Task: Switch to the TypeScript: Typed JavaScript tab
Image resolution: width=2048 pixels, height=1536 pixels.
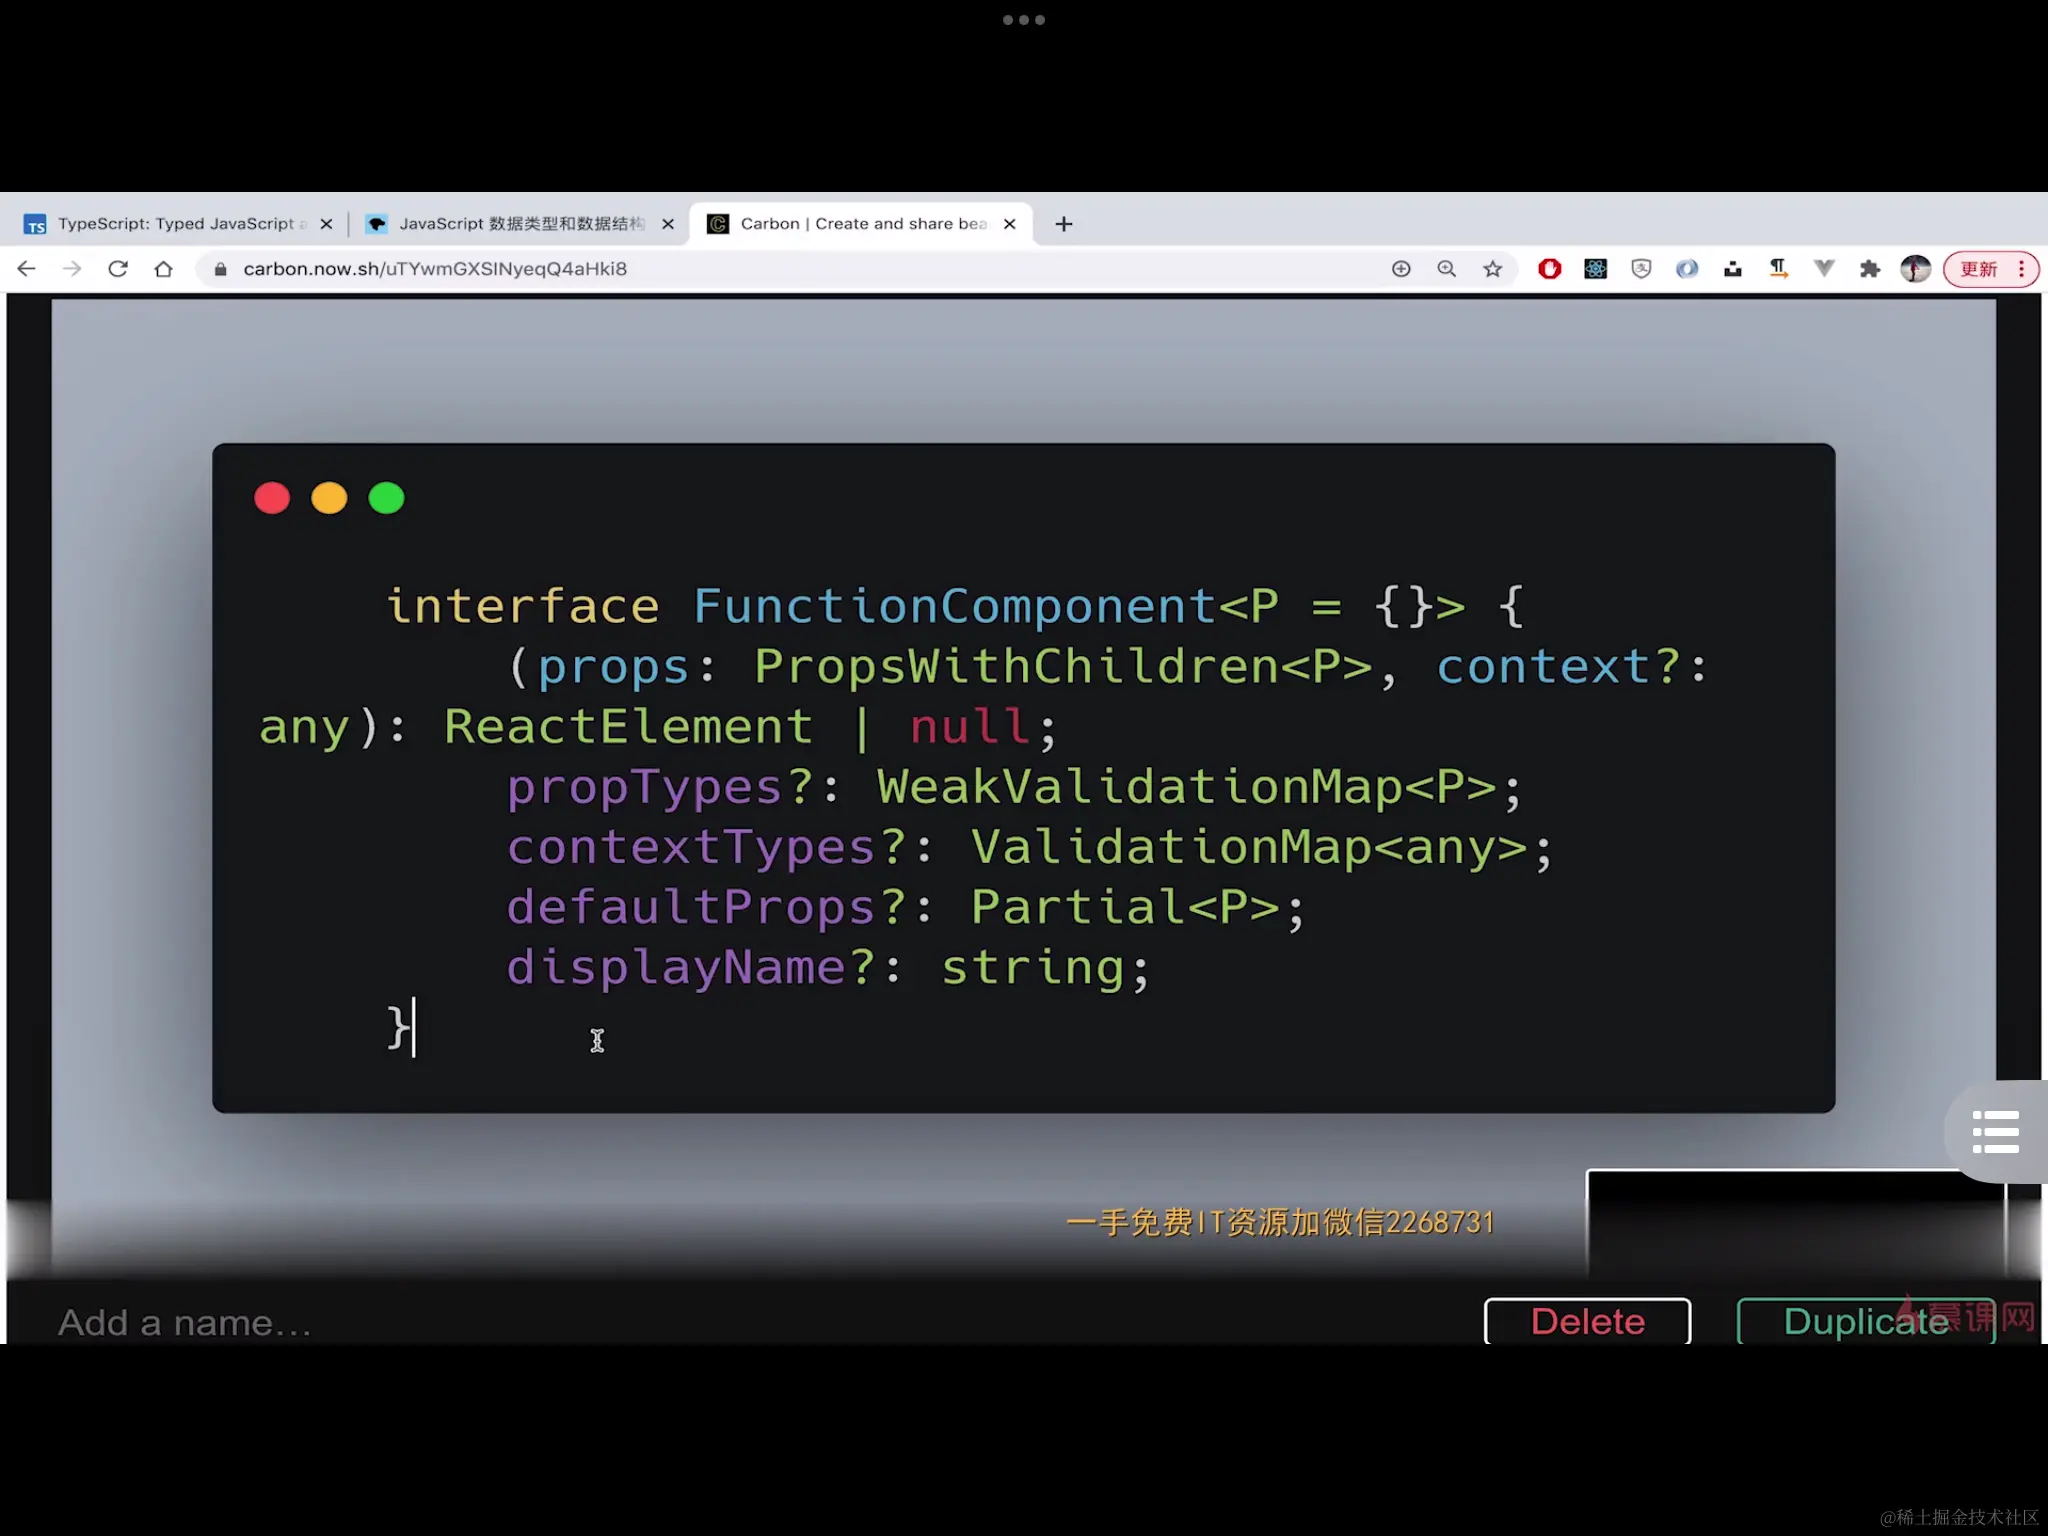Action: 175,224
